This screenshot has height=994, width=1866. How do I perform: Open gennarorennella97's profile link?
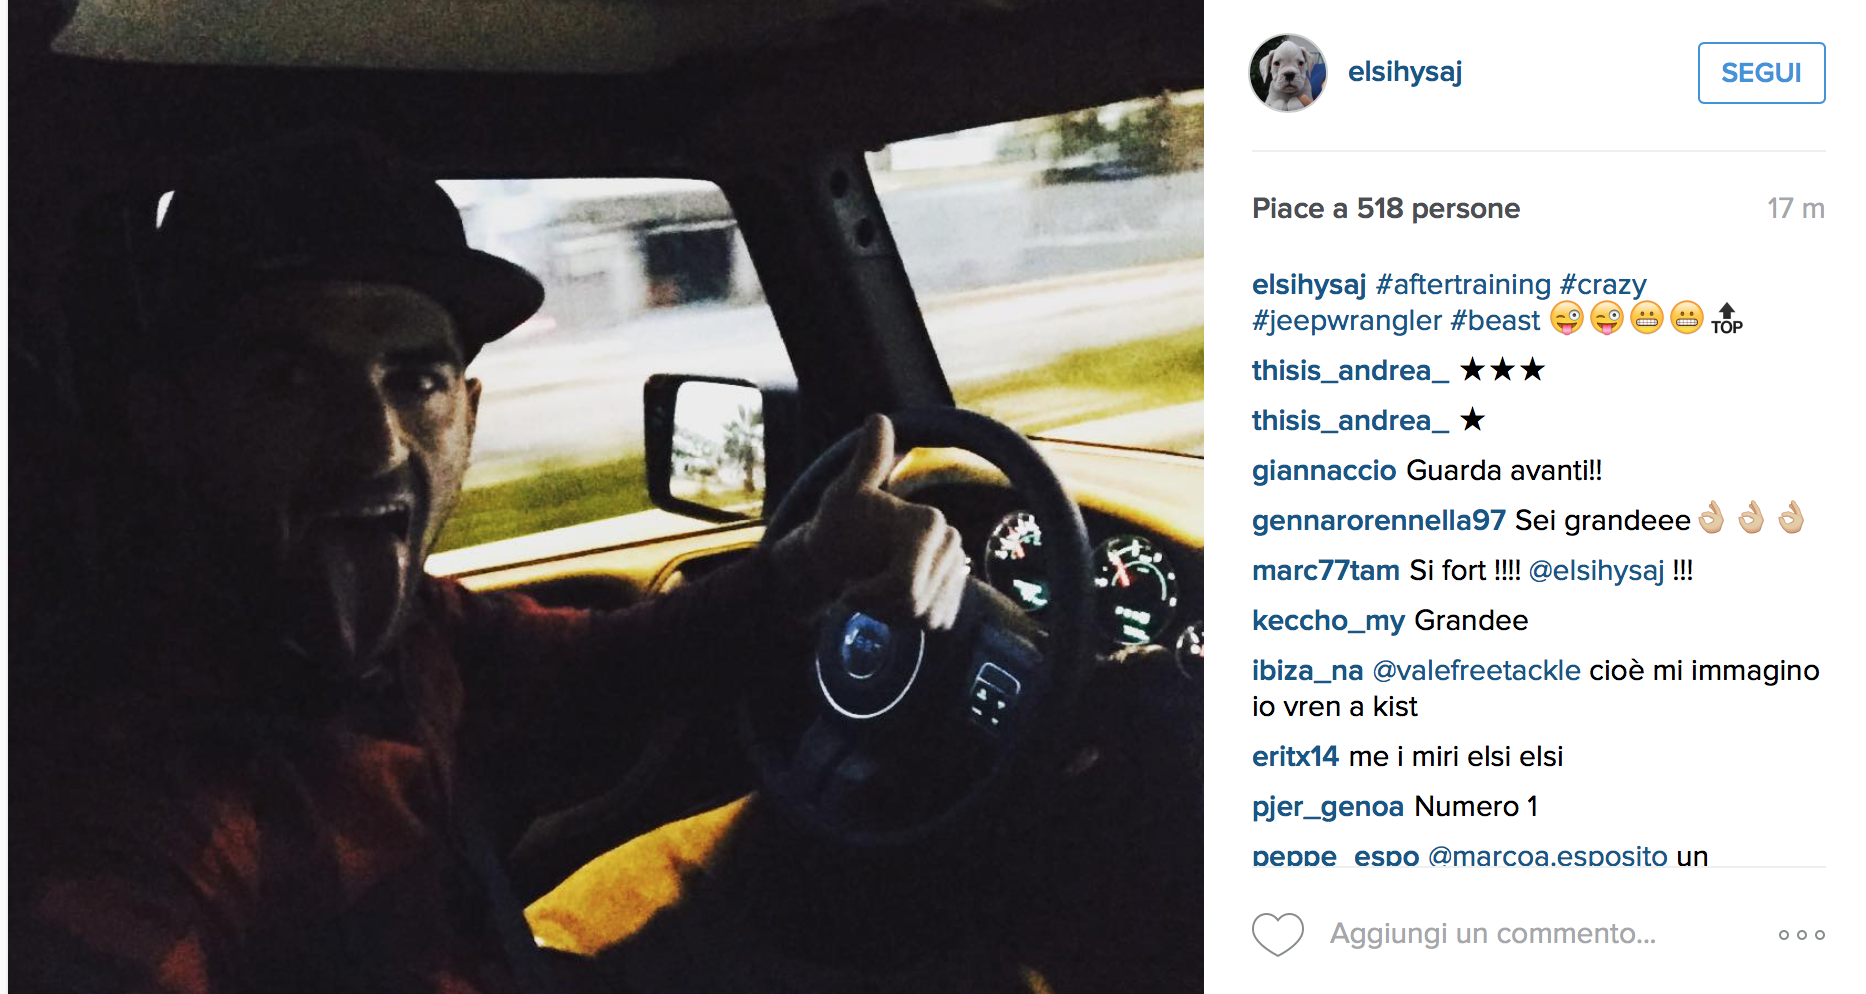(x=1378, y=521)
